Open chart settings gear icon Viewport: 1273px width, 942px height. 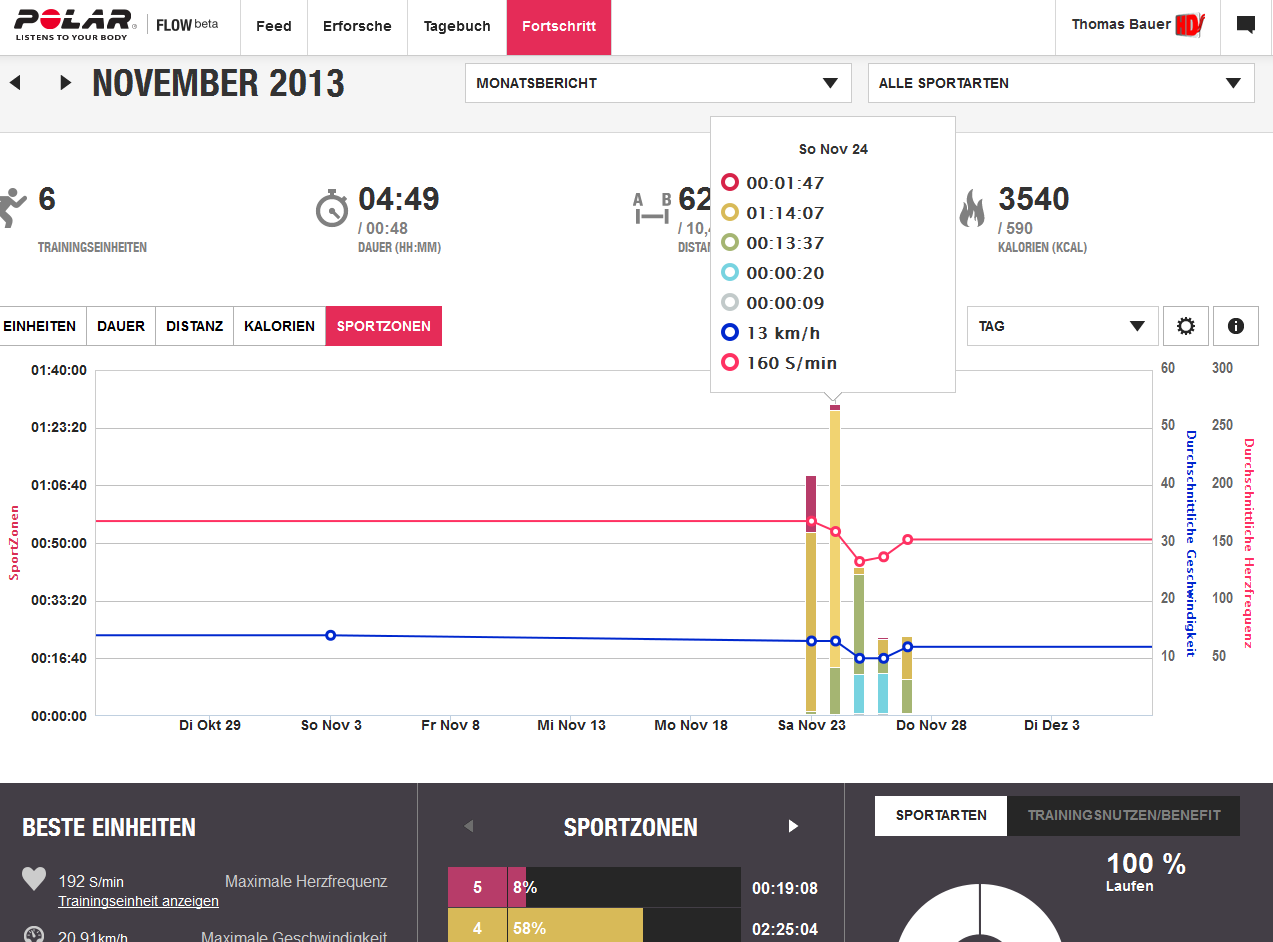1186,326
